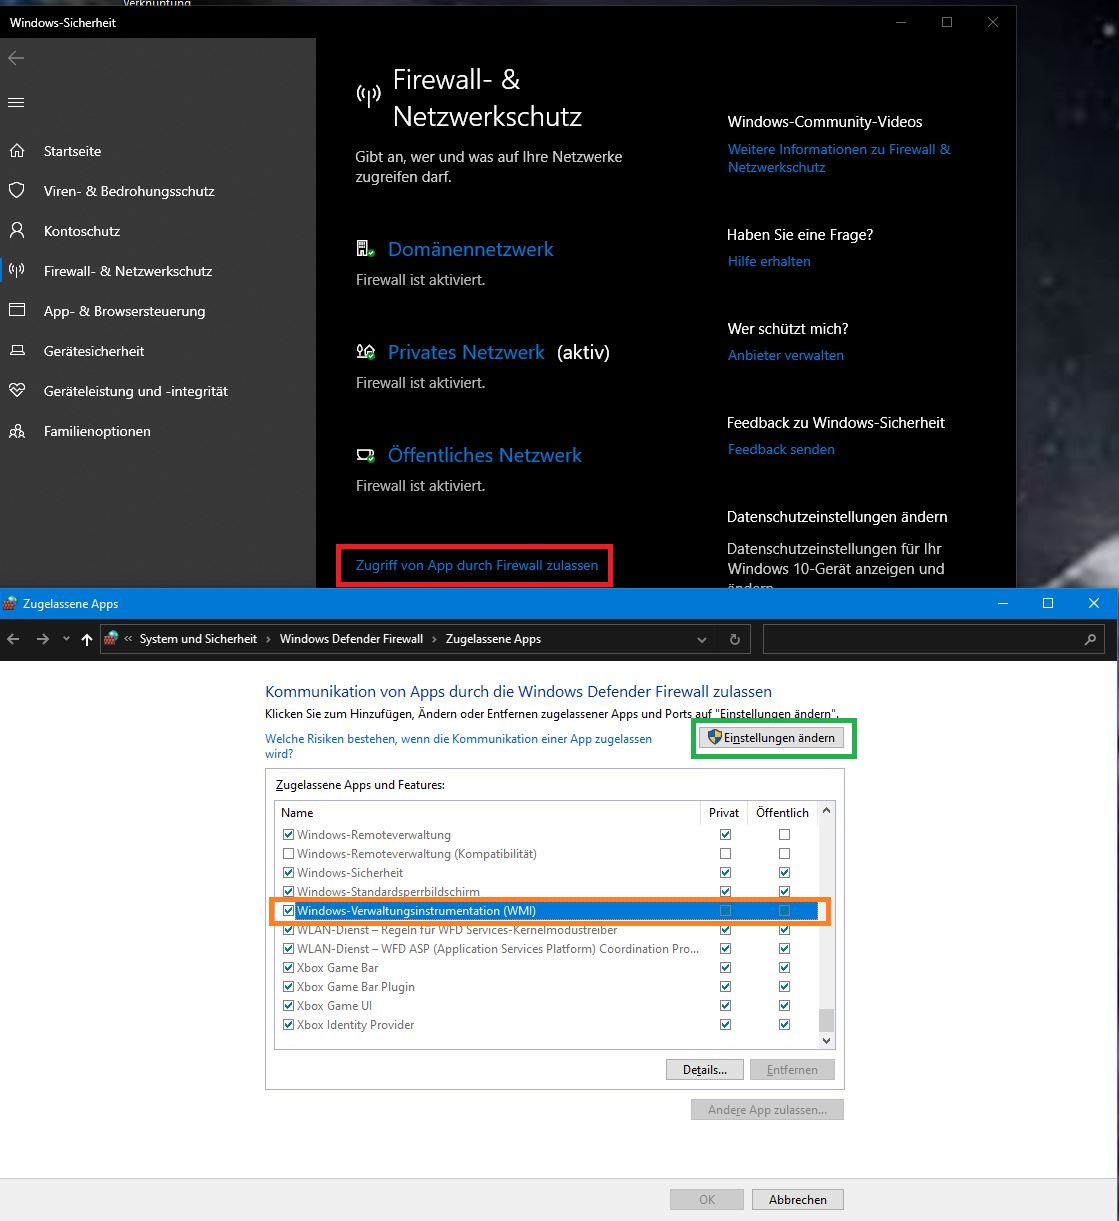Open Gerätesicherheit section
Viewport: 1119px width, 1221px height.
pyautogui.click(x=94, y=351)
